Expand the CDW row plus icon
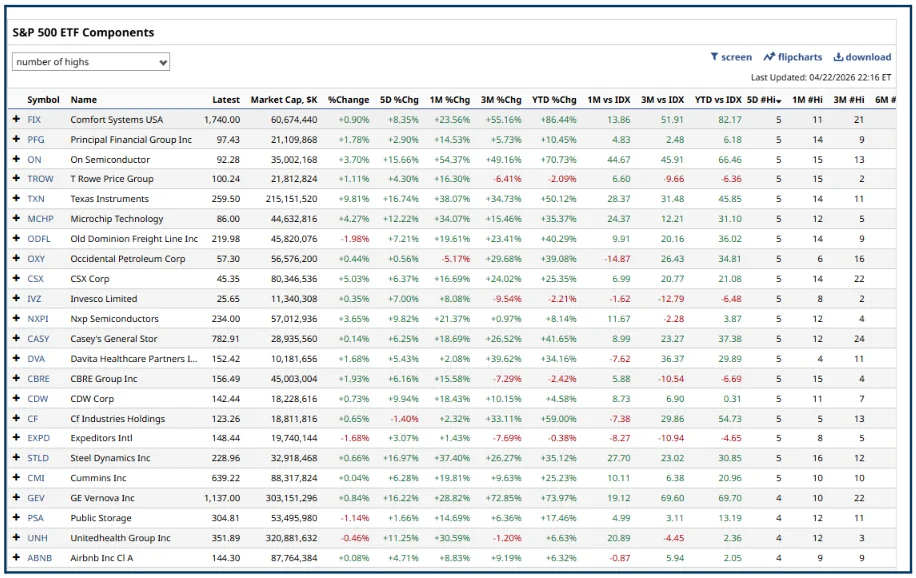The image size is (916, 578). click(x=16, y=399)
